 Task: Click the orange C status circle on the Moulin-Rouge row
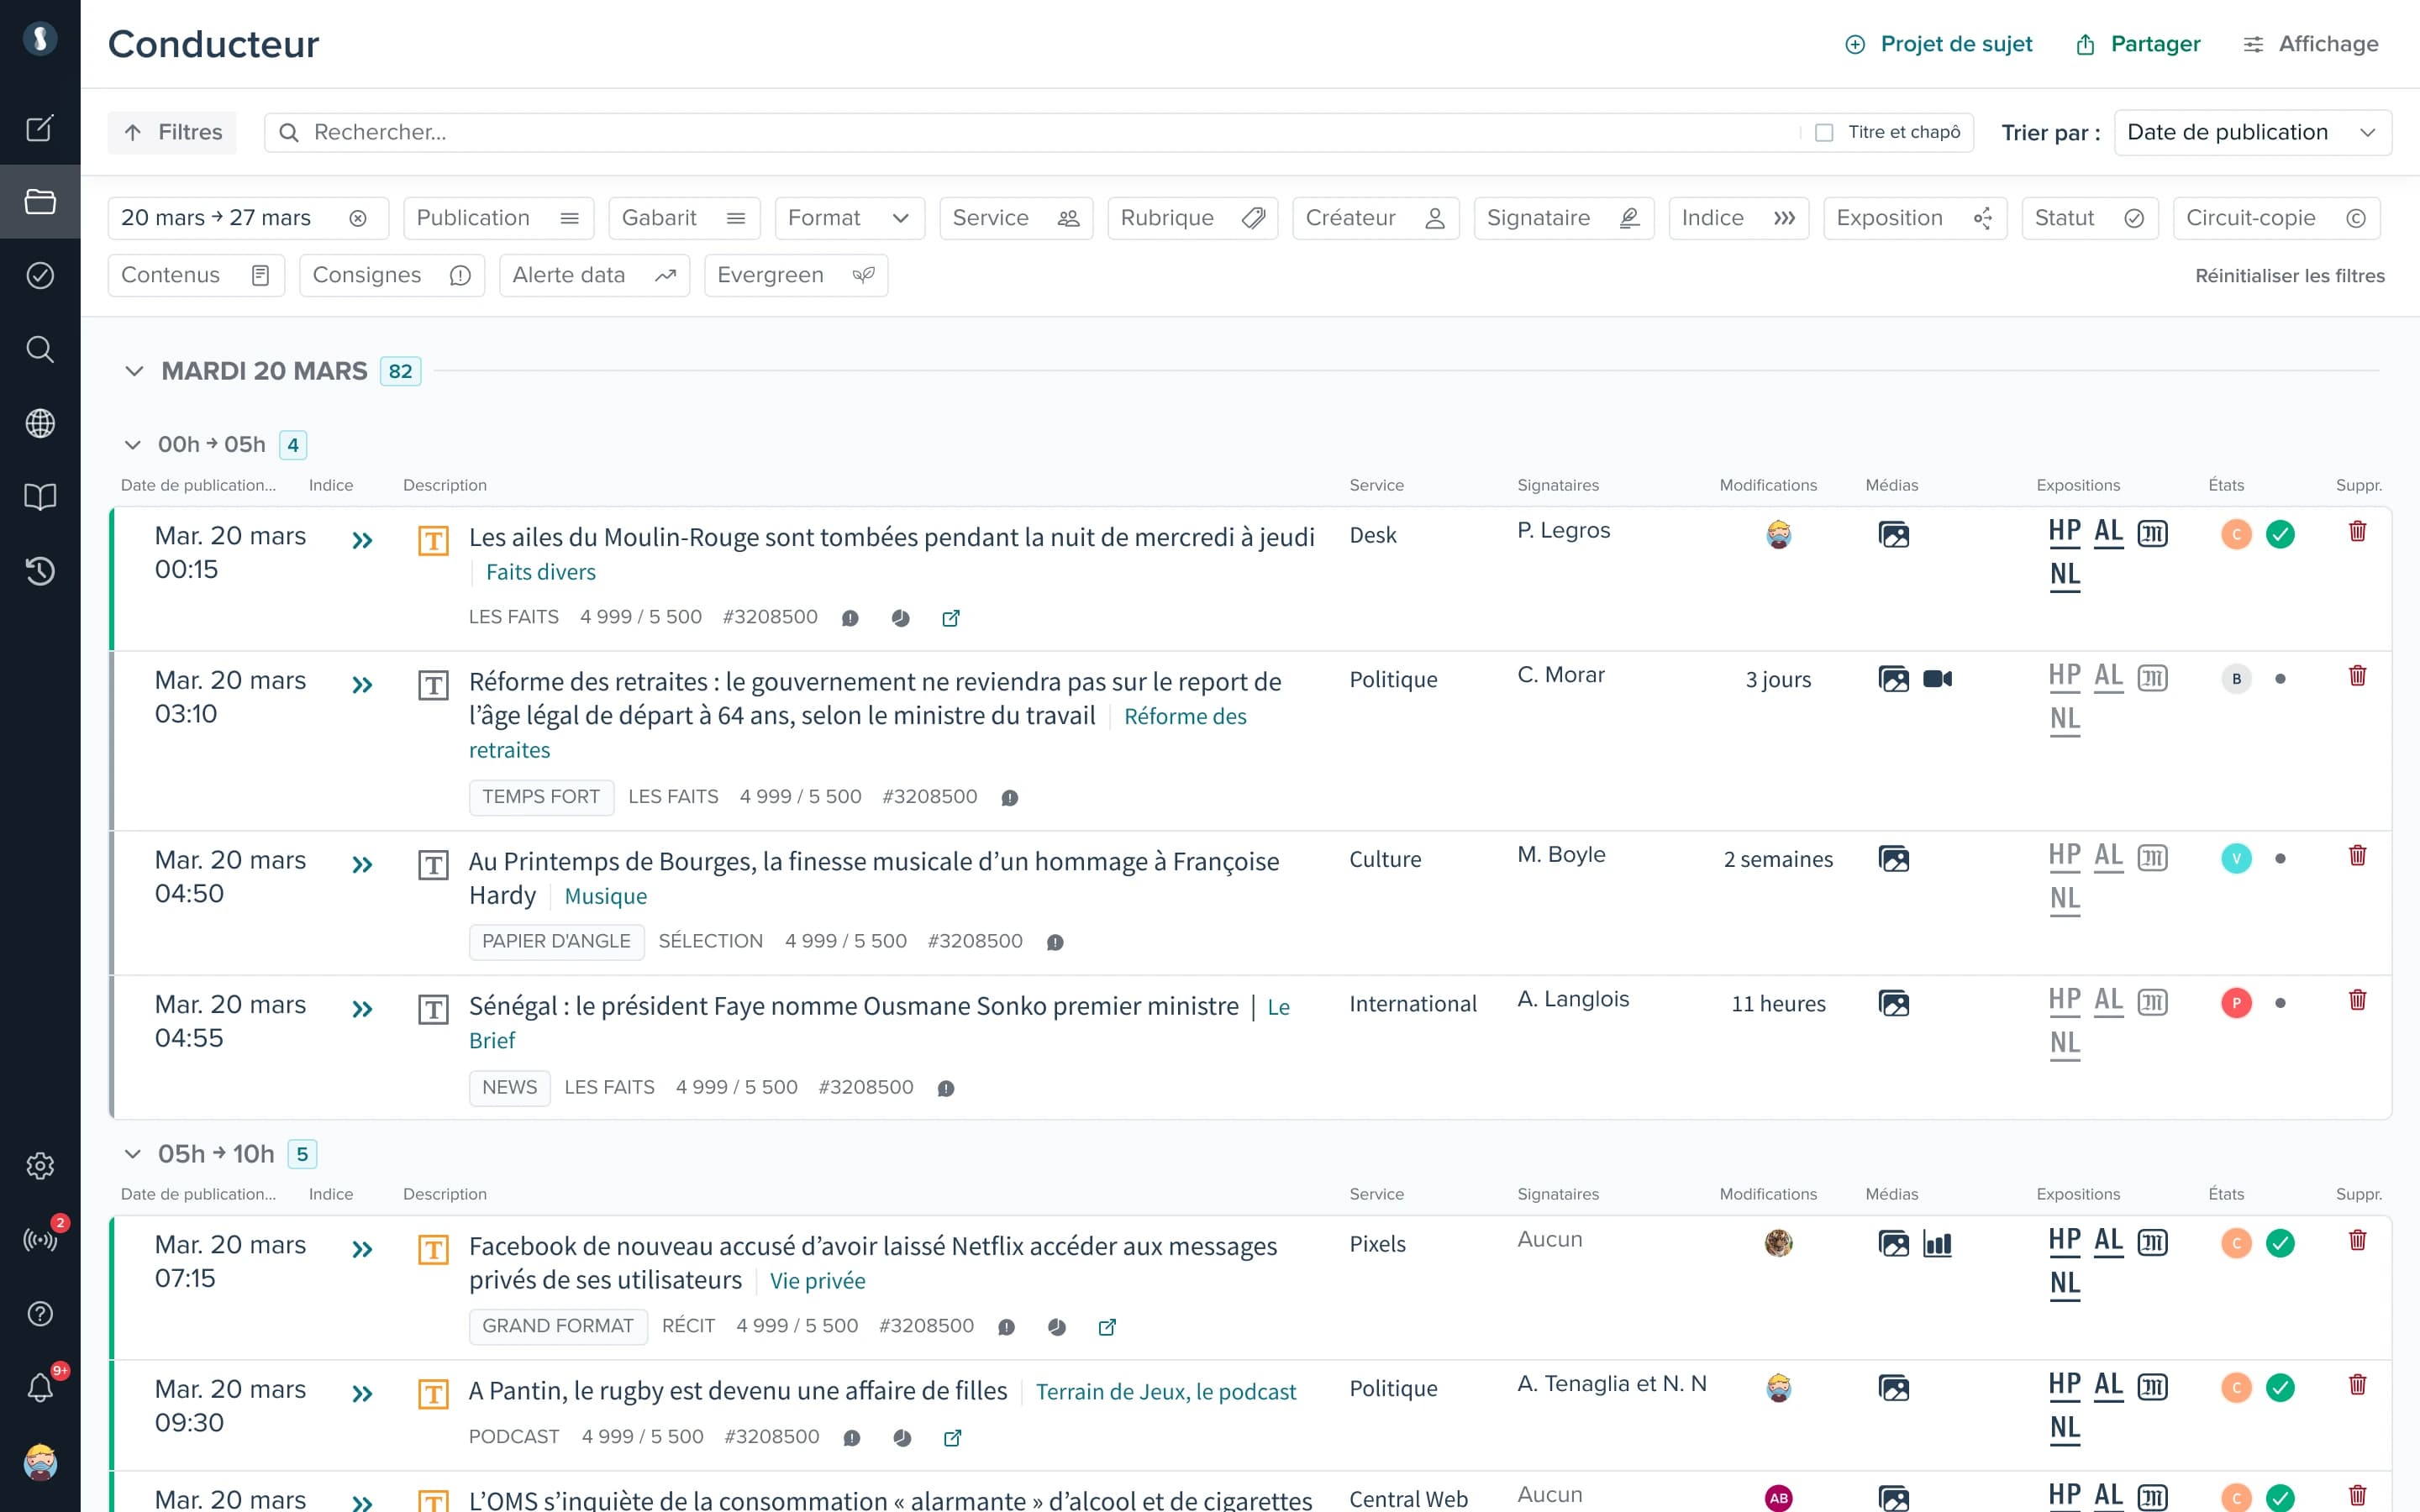[x=2236, y=534]
